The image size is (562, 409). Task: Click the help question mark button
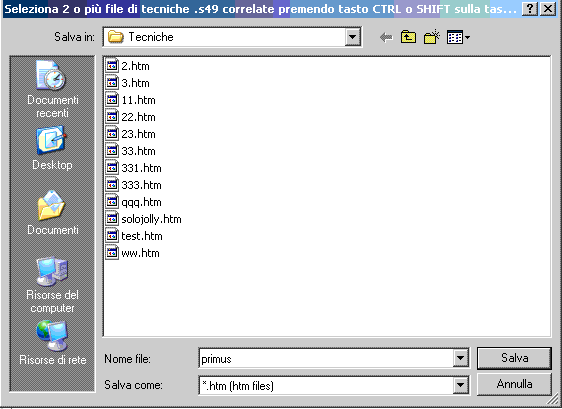point(530,9)
